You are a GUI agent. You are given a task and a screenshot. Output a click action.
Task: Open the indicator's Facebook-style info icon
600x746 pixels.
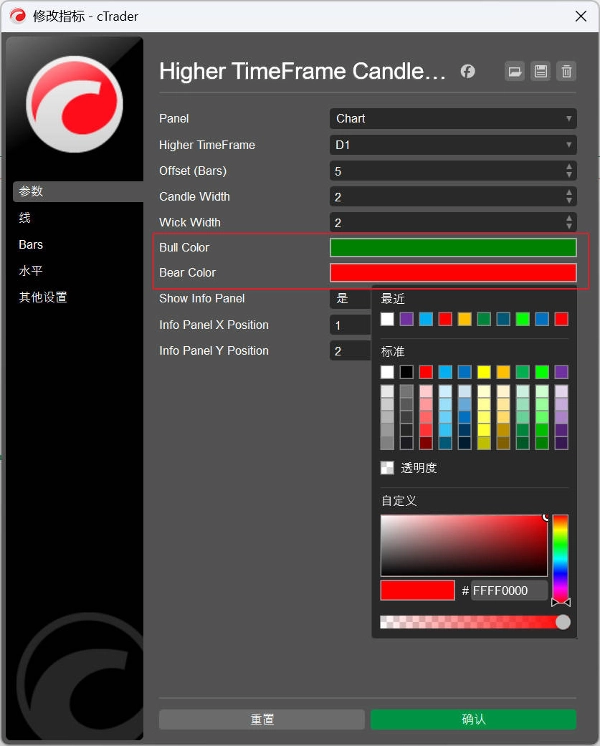pos(468,71)
